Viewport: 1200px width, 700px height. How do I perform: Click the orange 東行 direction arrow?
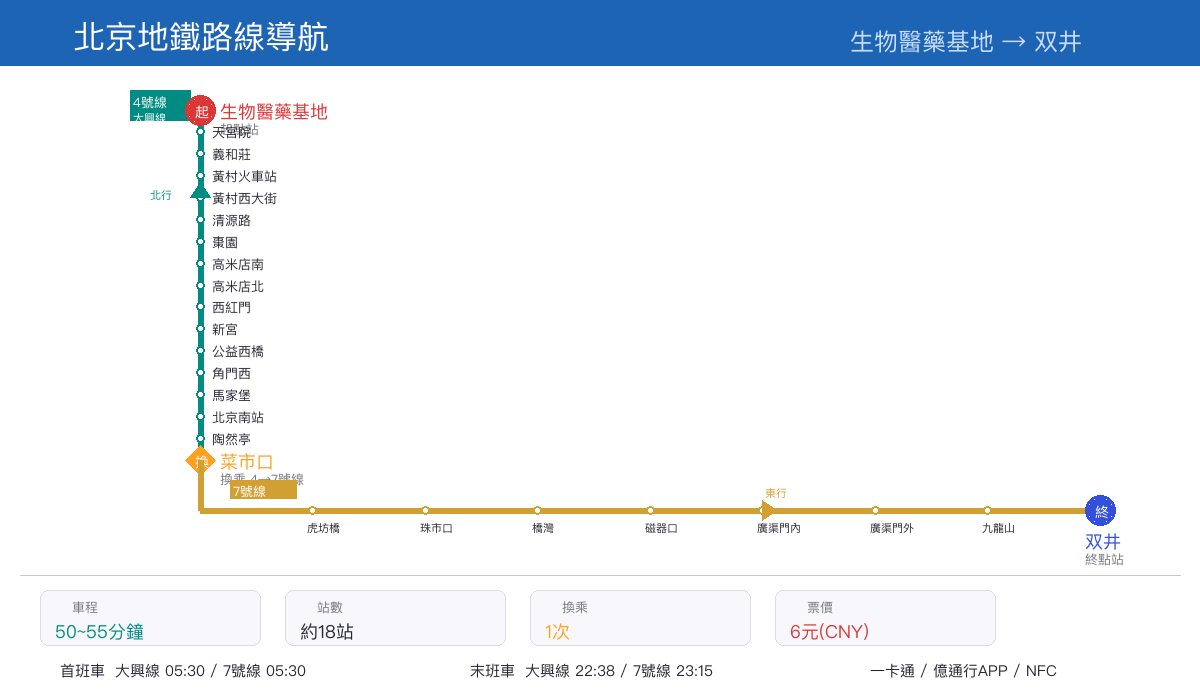click(x=768, y=511)
